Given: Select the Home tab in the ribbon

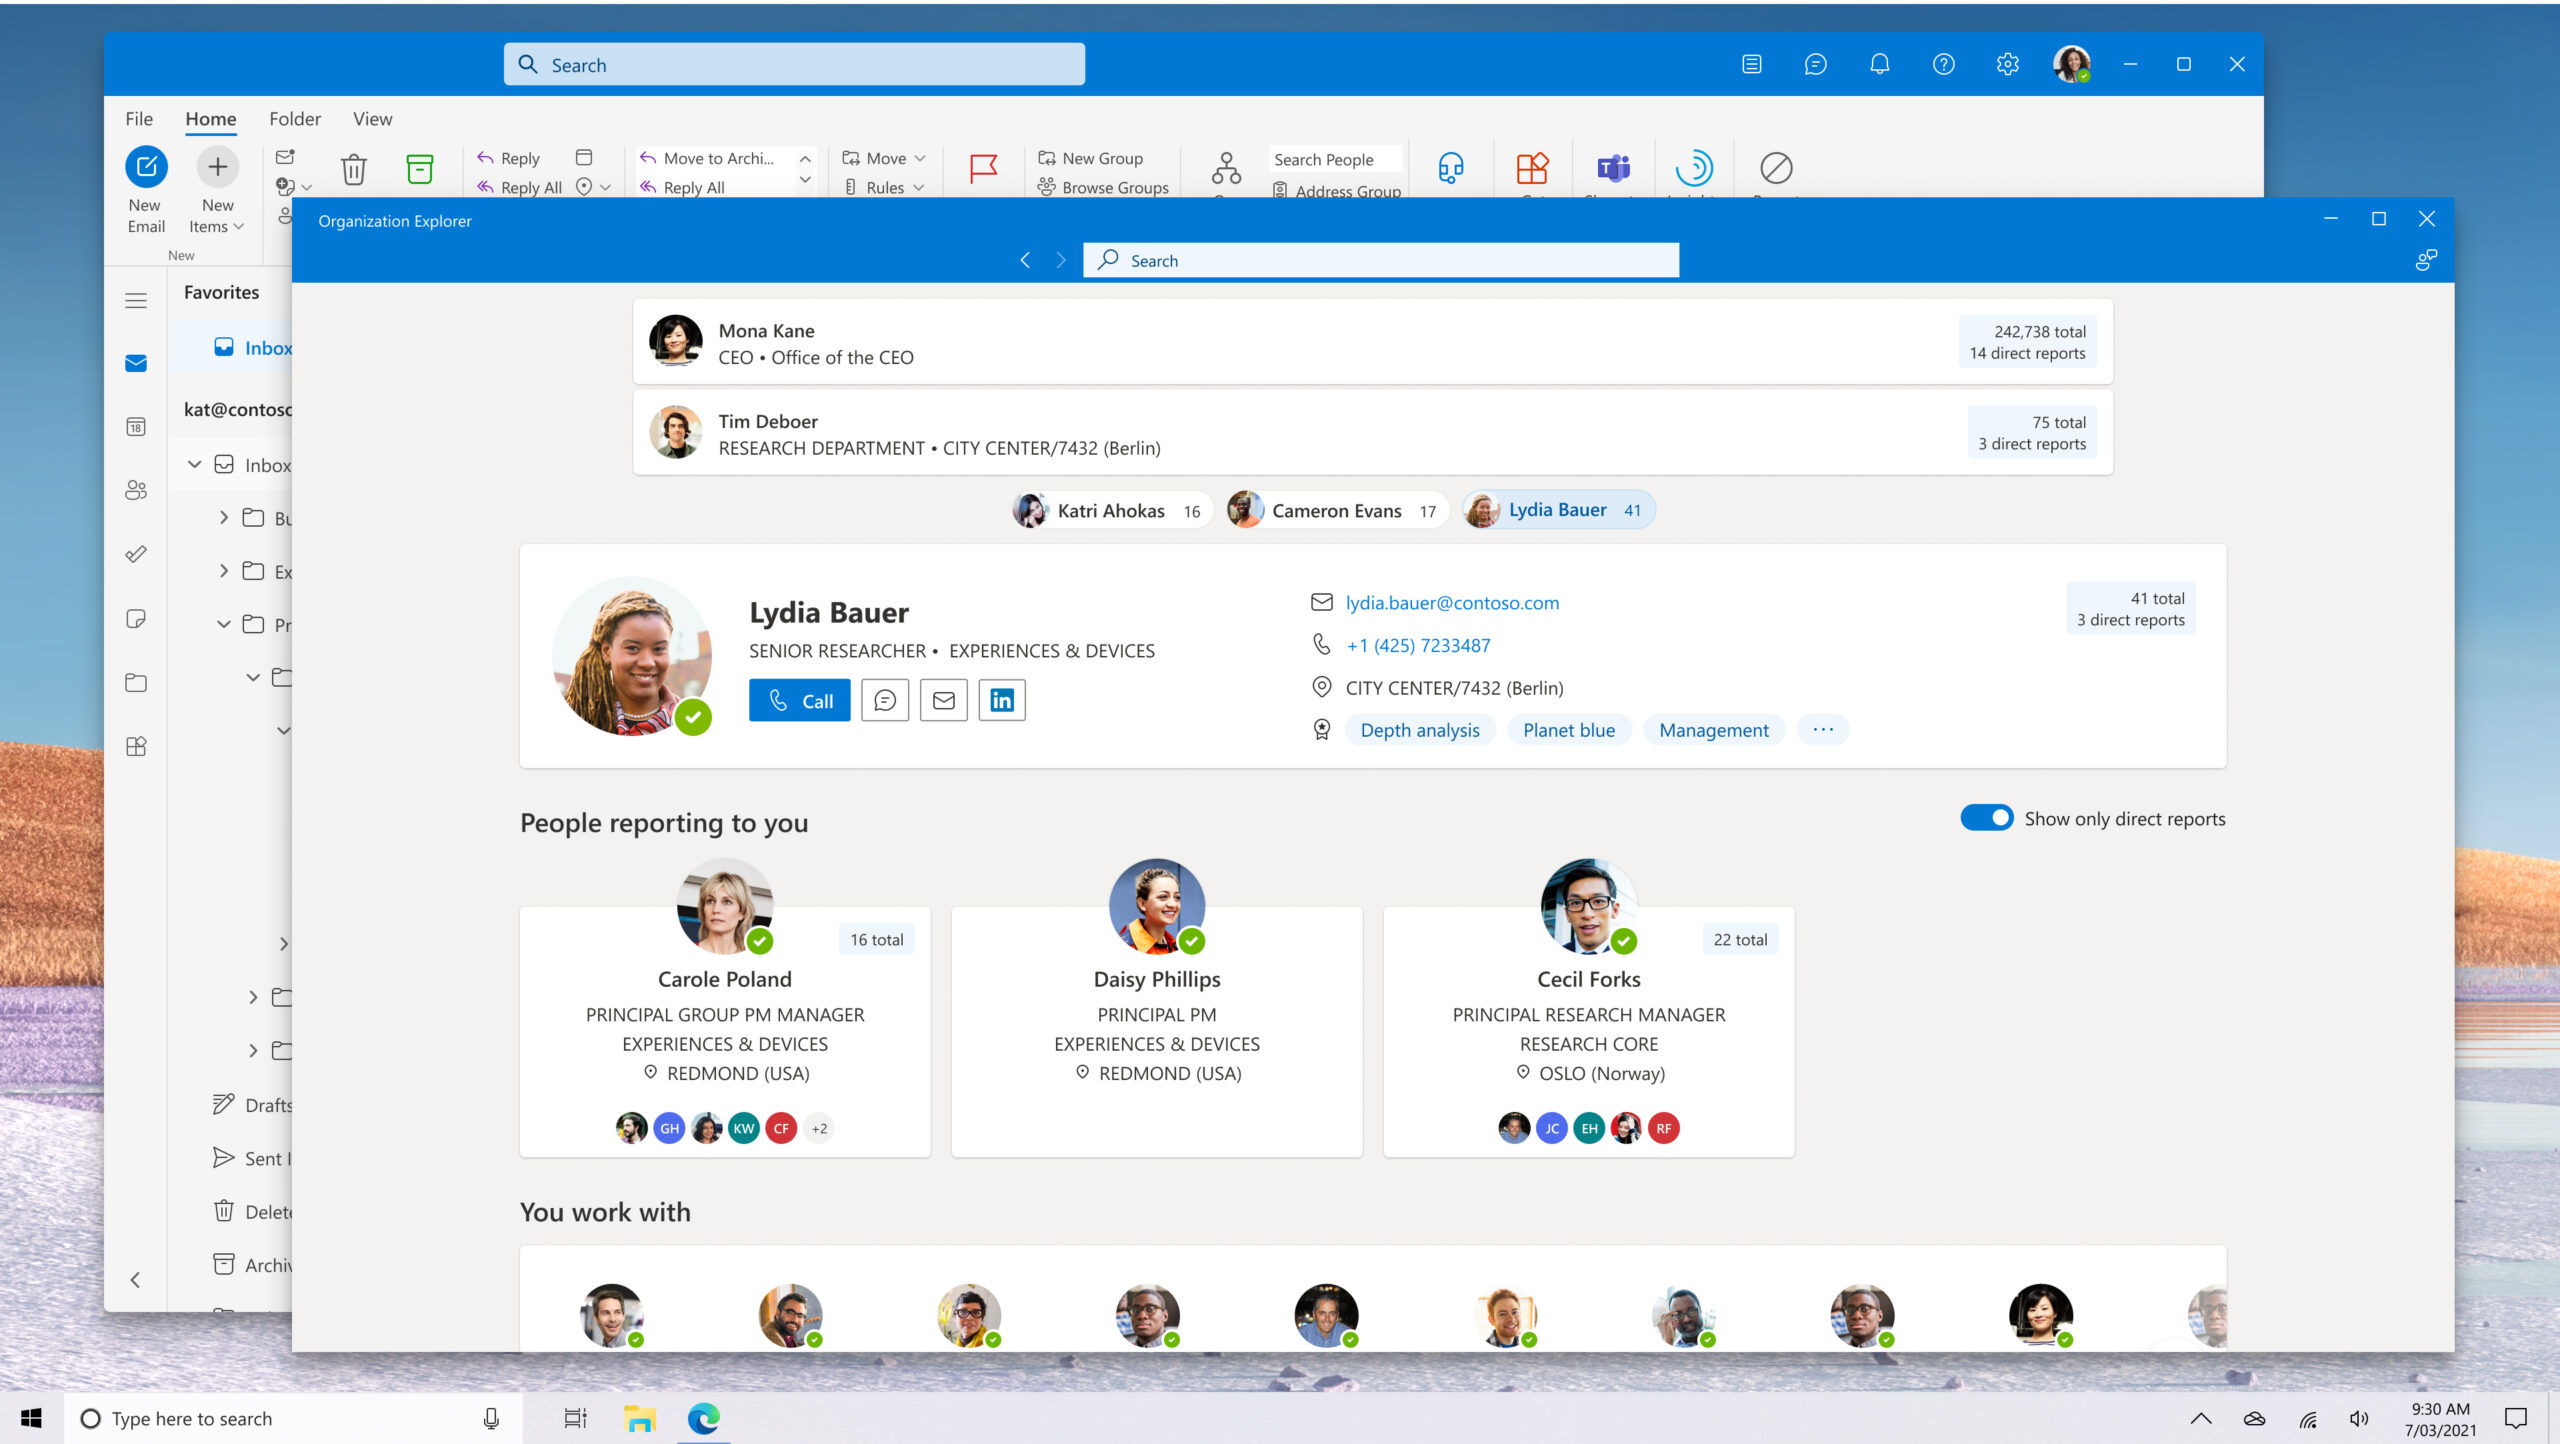Looking at the screenshot, I should pos(209,118).
